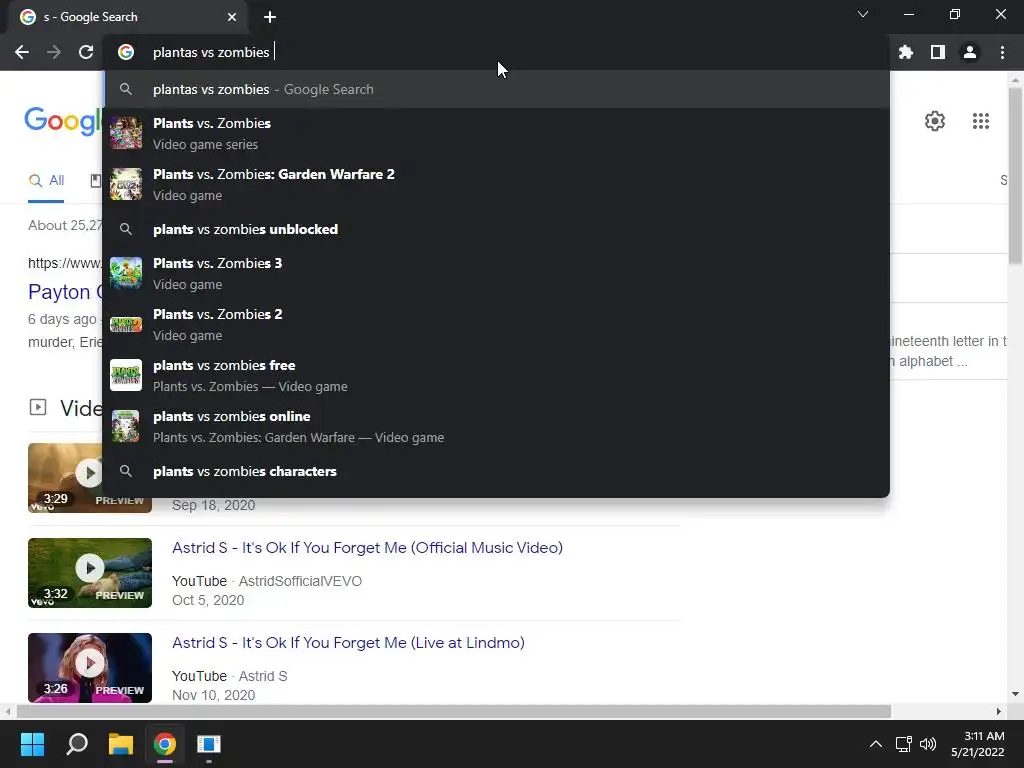Open the network status tray icon
The height and width of the screenshot is (768, 1024).
[x=904, y=744]
